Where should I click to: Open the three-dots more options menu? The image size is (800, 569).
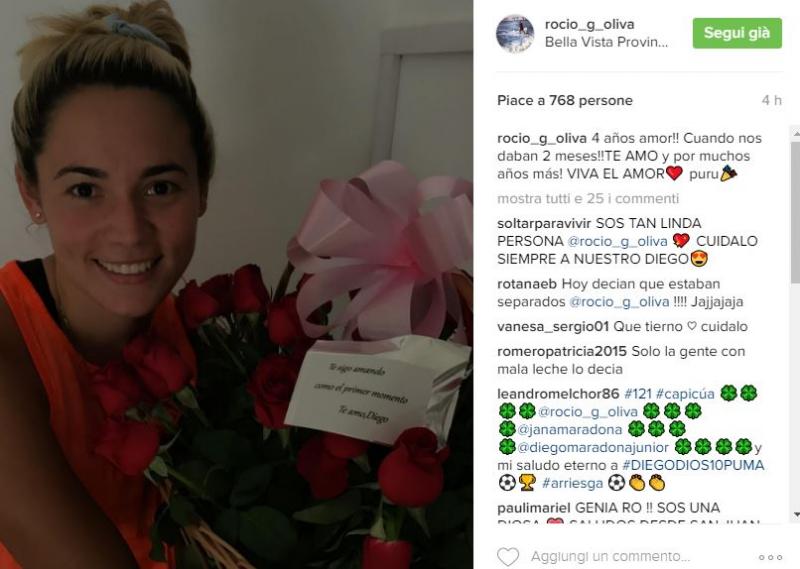770,557
